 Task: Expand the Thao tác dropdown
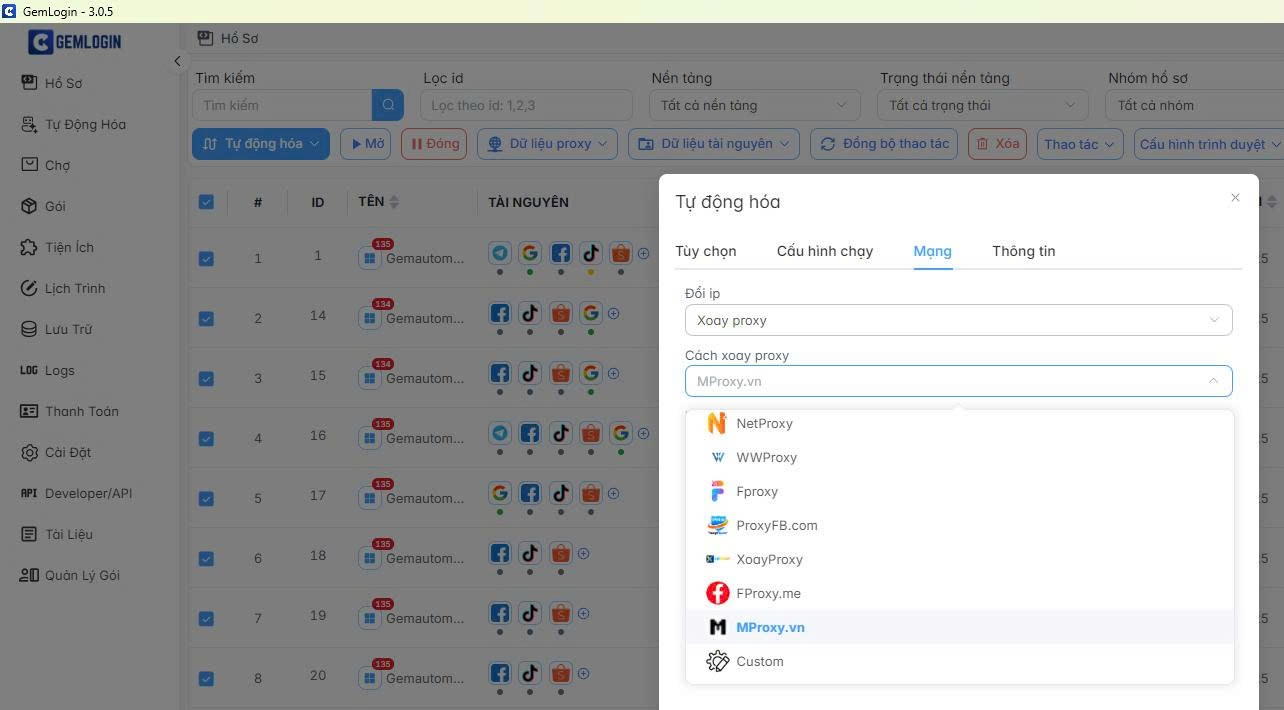(x=1080, y=144)
